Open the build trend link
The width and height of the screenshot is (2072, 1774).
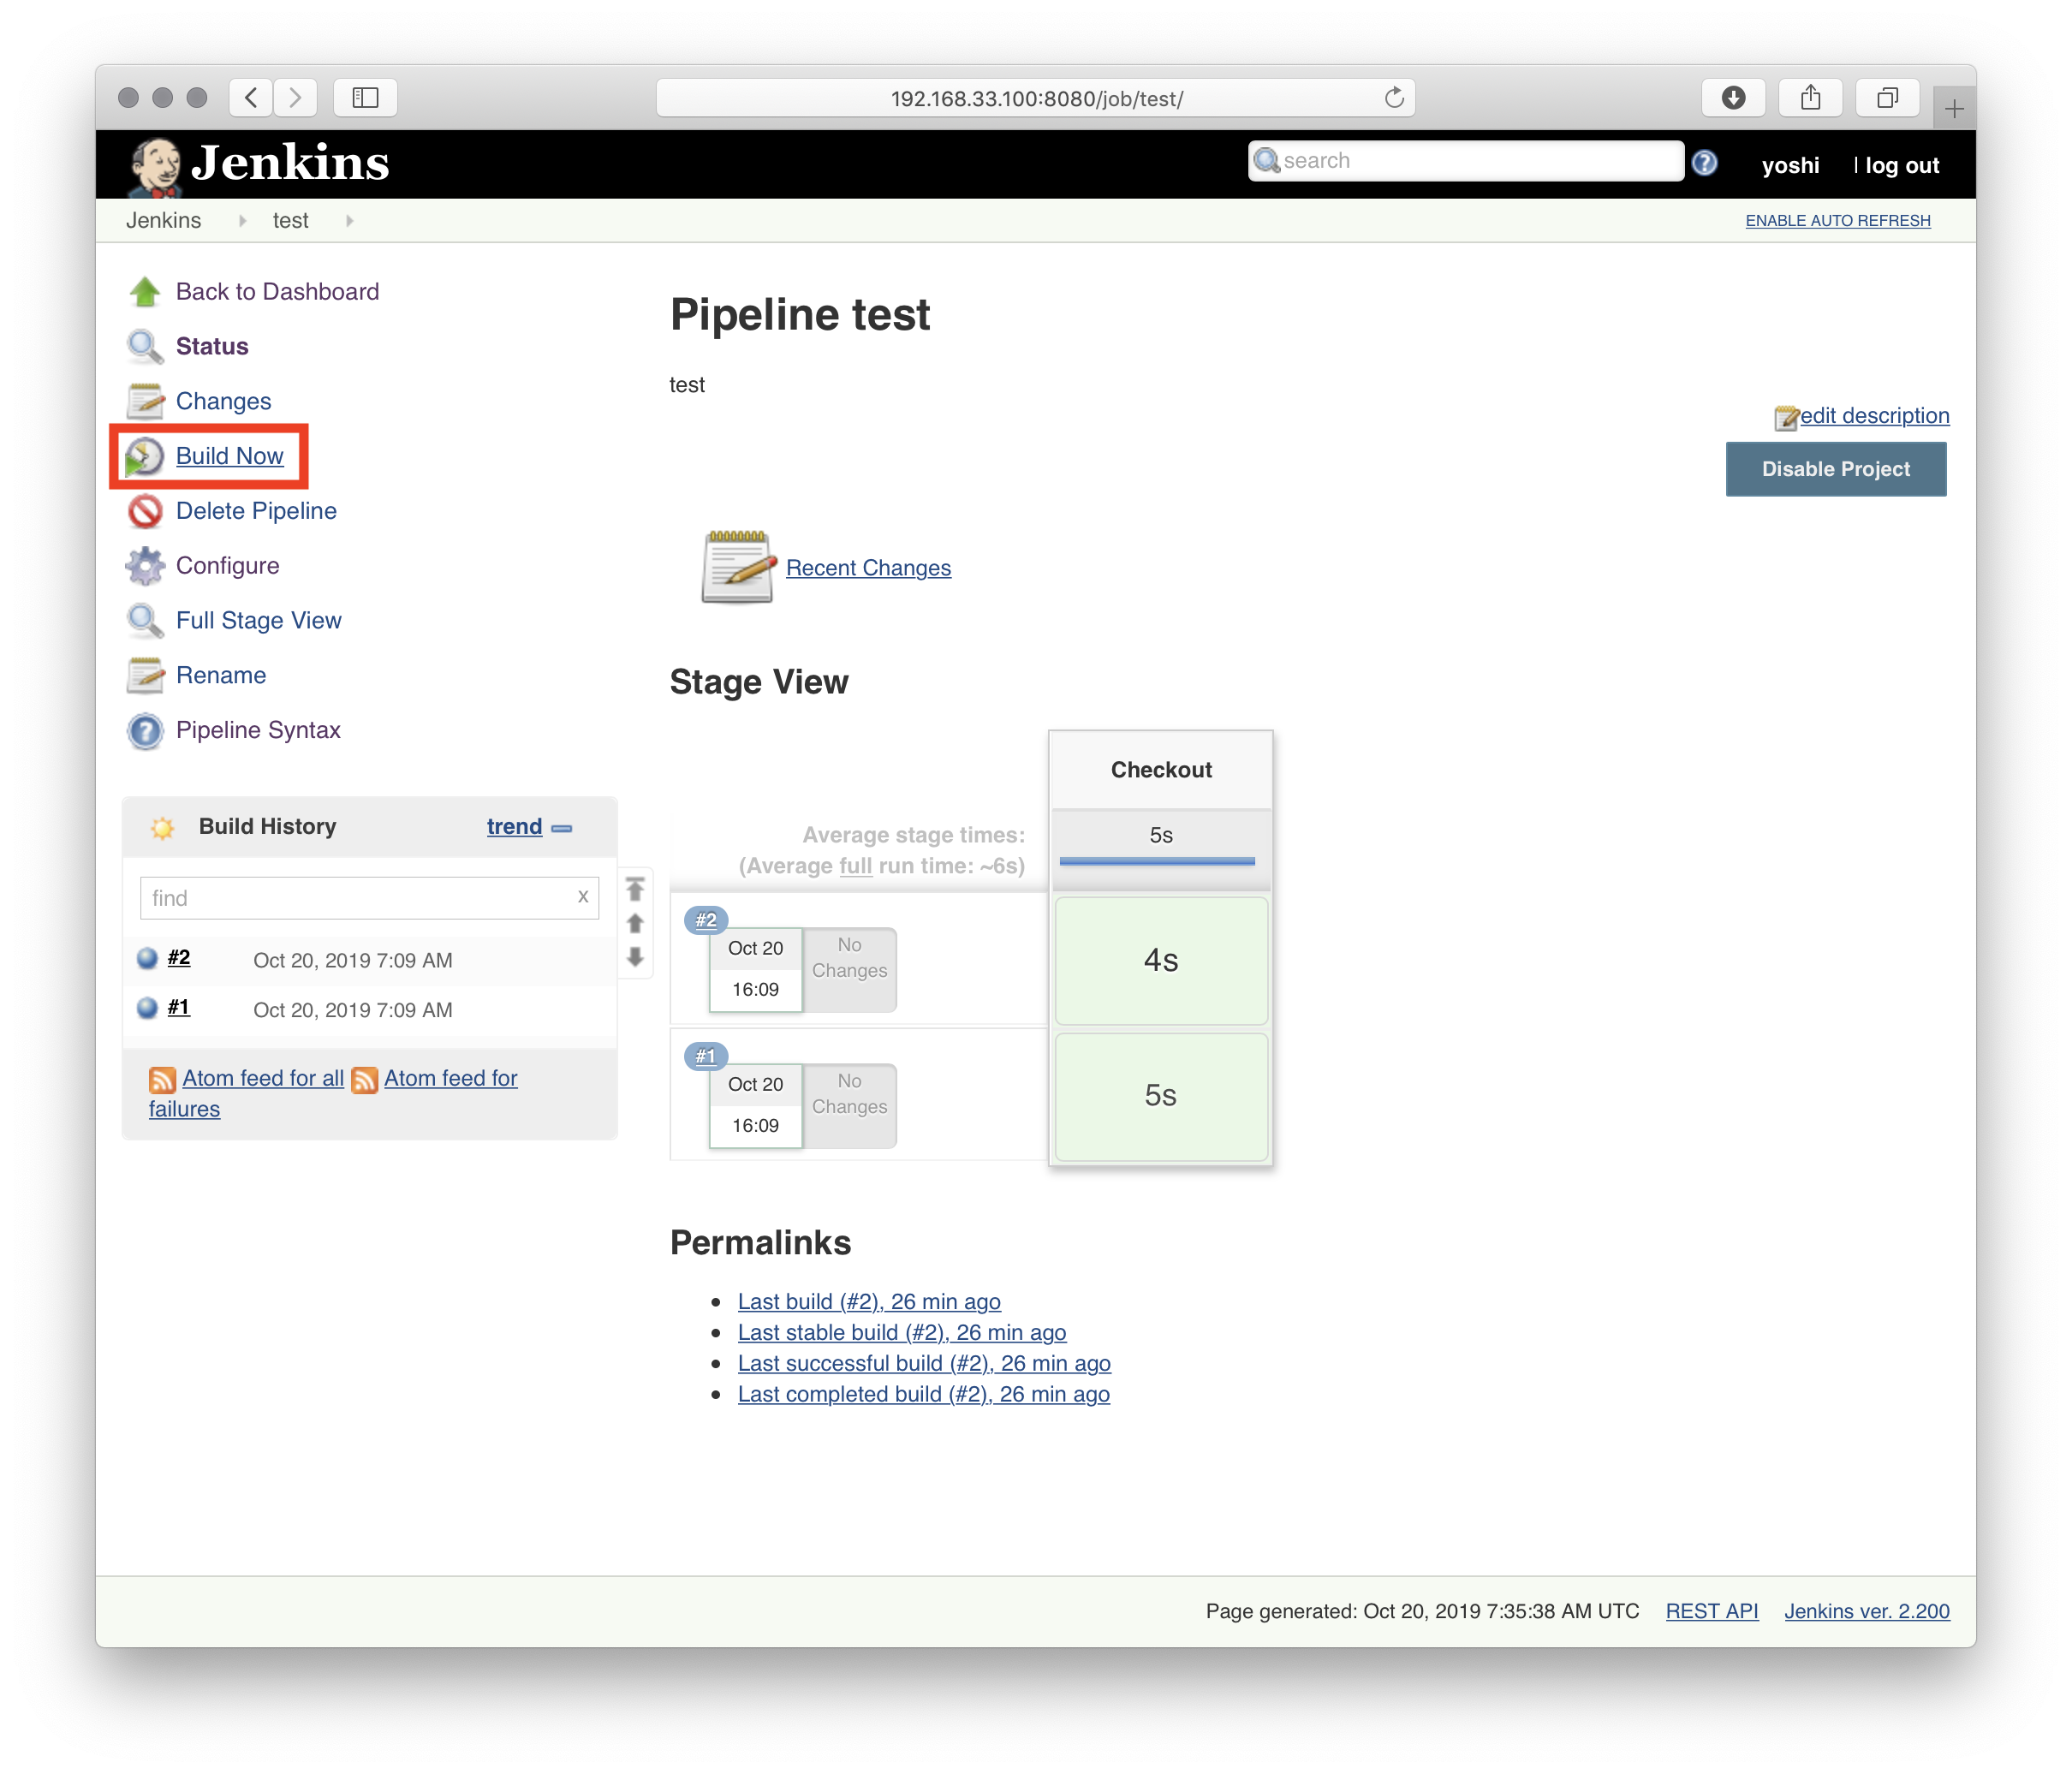click(x=514, y=827)
